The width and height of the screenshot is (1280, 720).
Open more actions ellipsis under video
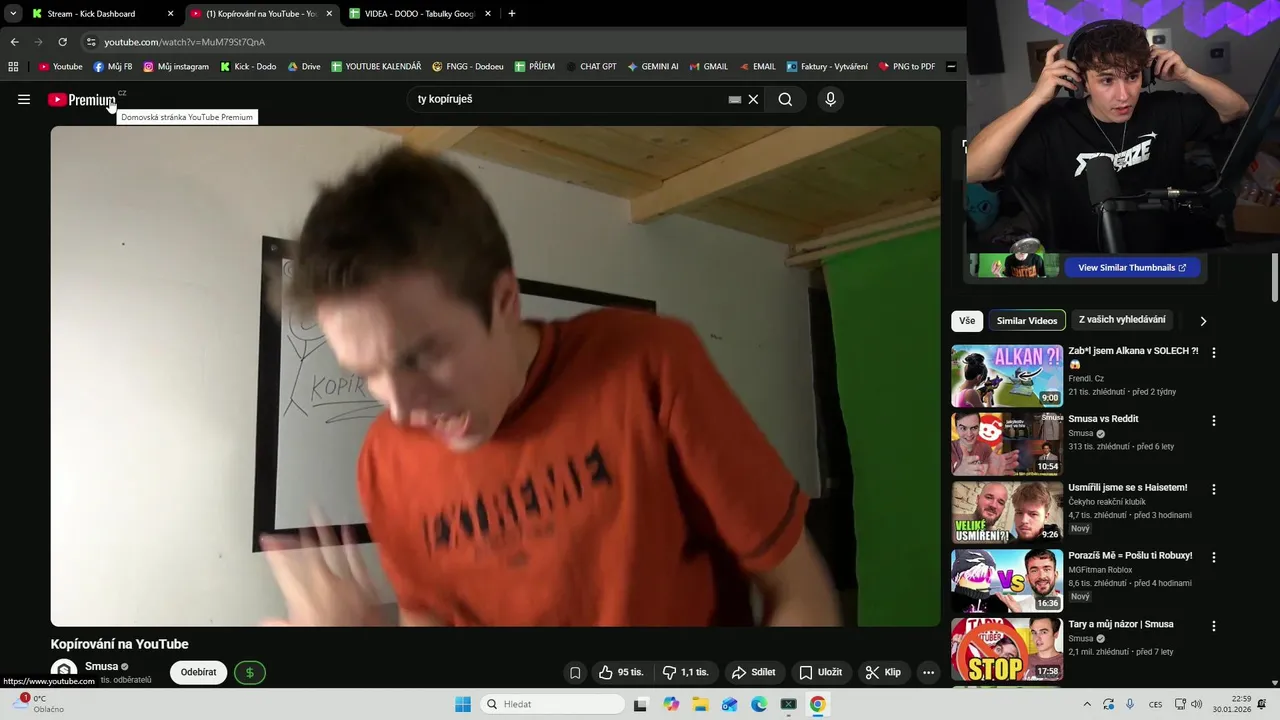928,672
